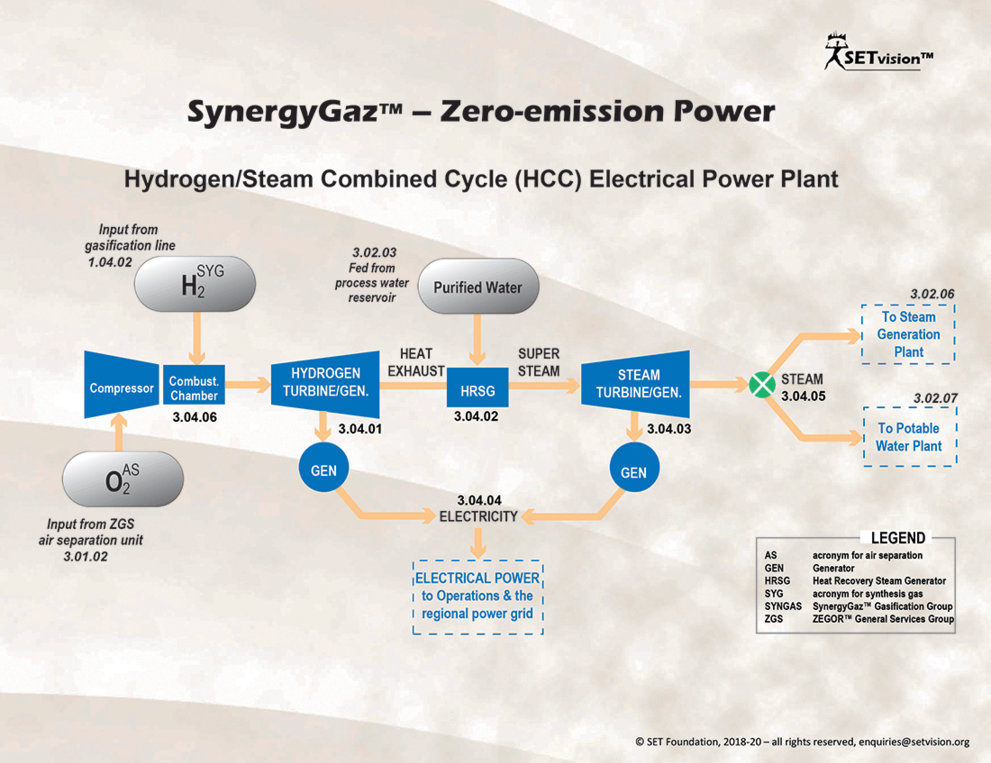The width and height of the screenshot is (991, 763).
Task: Click the enquiries@setvision.org email address
Action: point(914,742)
